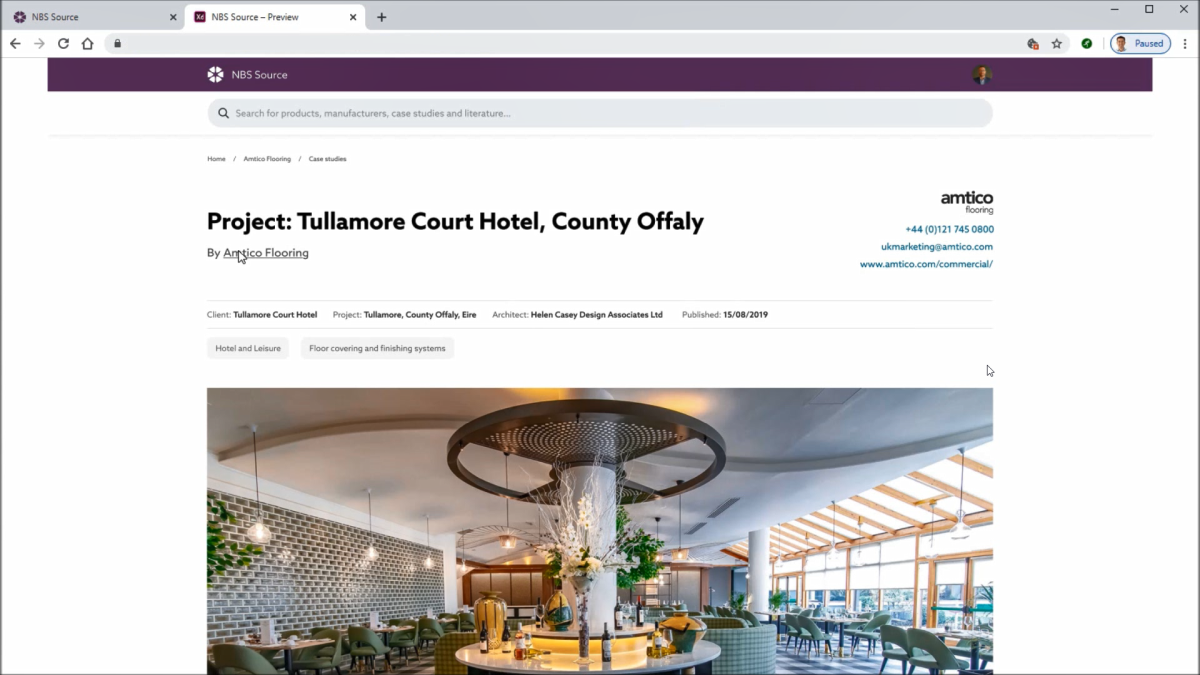Click the Case studies breadcrumb
This screenshot has width=1200, height=675.
[x=327, y=159]
